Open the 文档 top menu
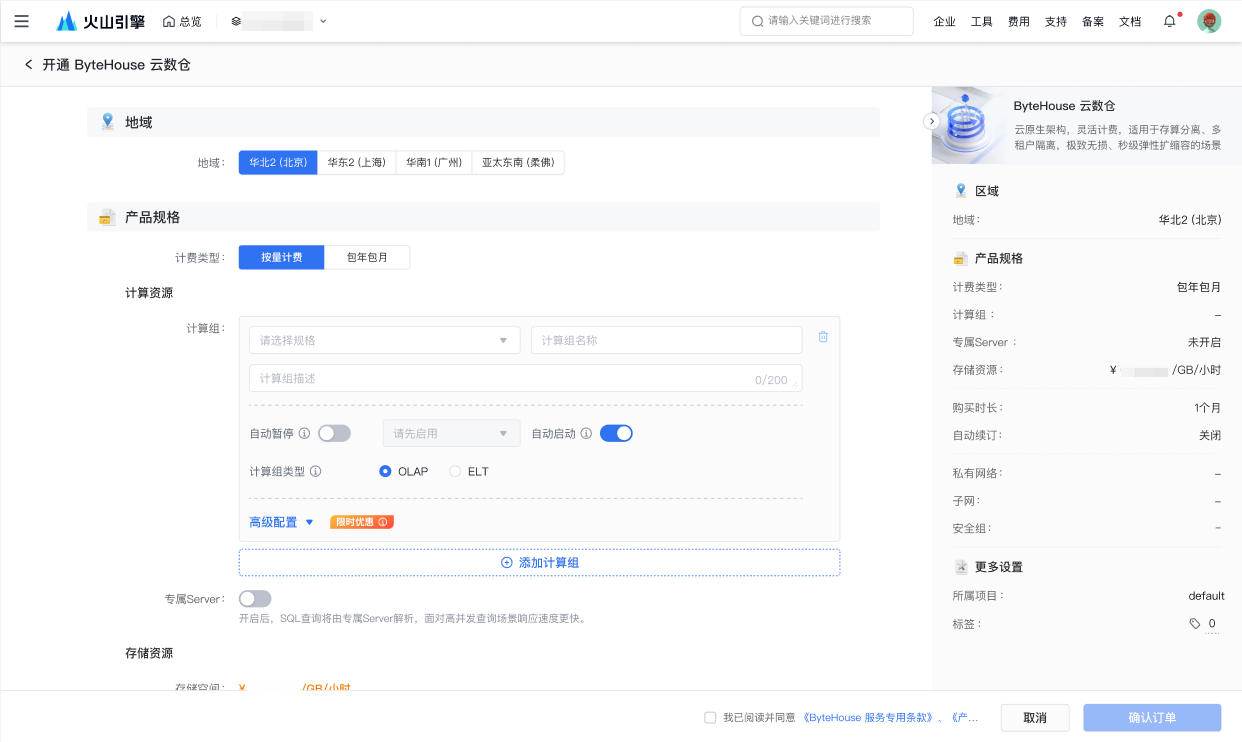Viewport: 1242px width, 742px height. [x=1129, y=21]
